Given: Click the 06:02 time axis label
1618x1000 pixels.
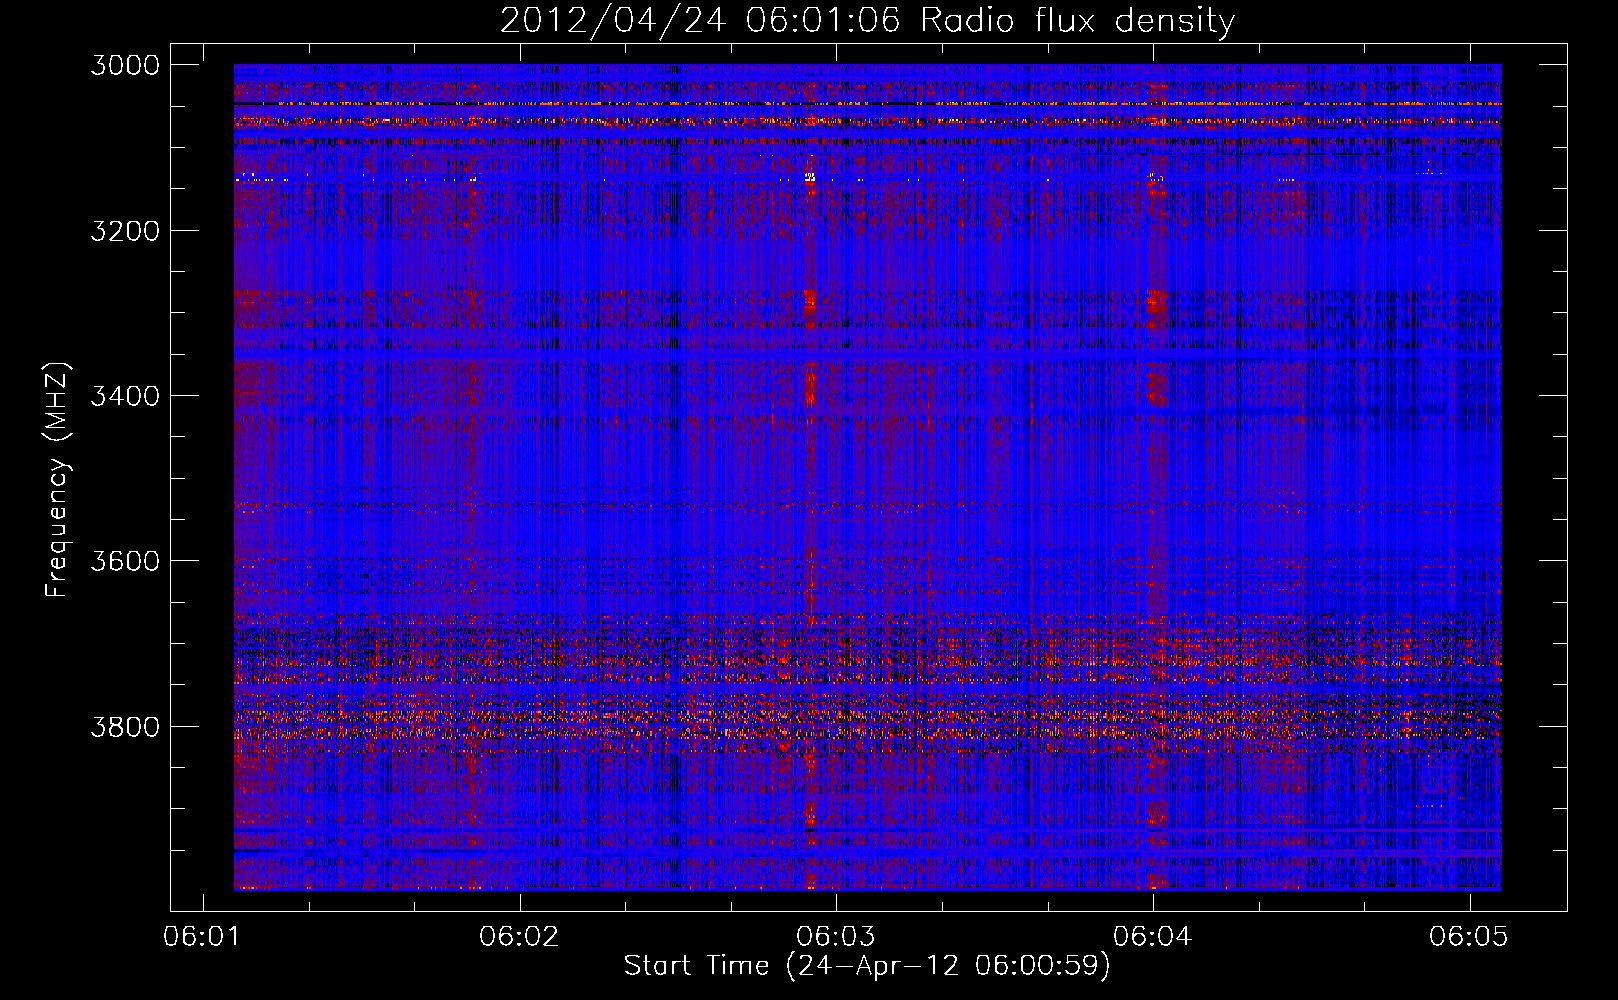Looking at the screenshot, I should pos(519,936).
